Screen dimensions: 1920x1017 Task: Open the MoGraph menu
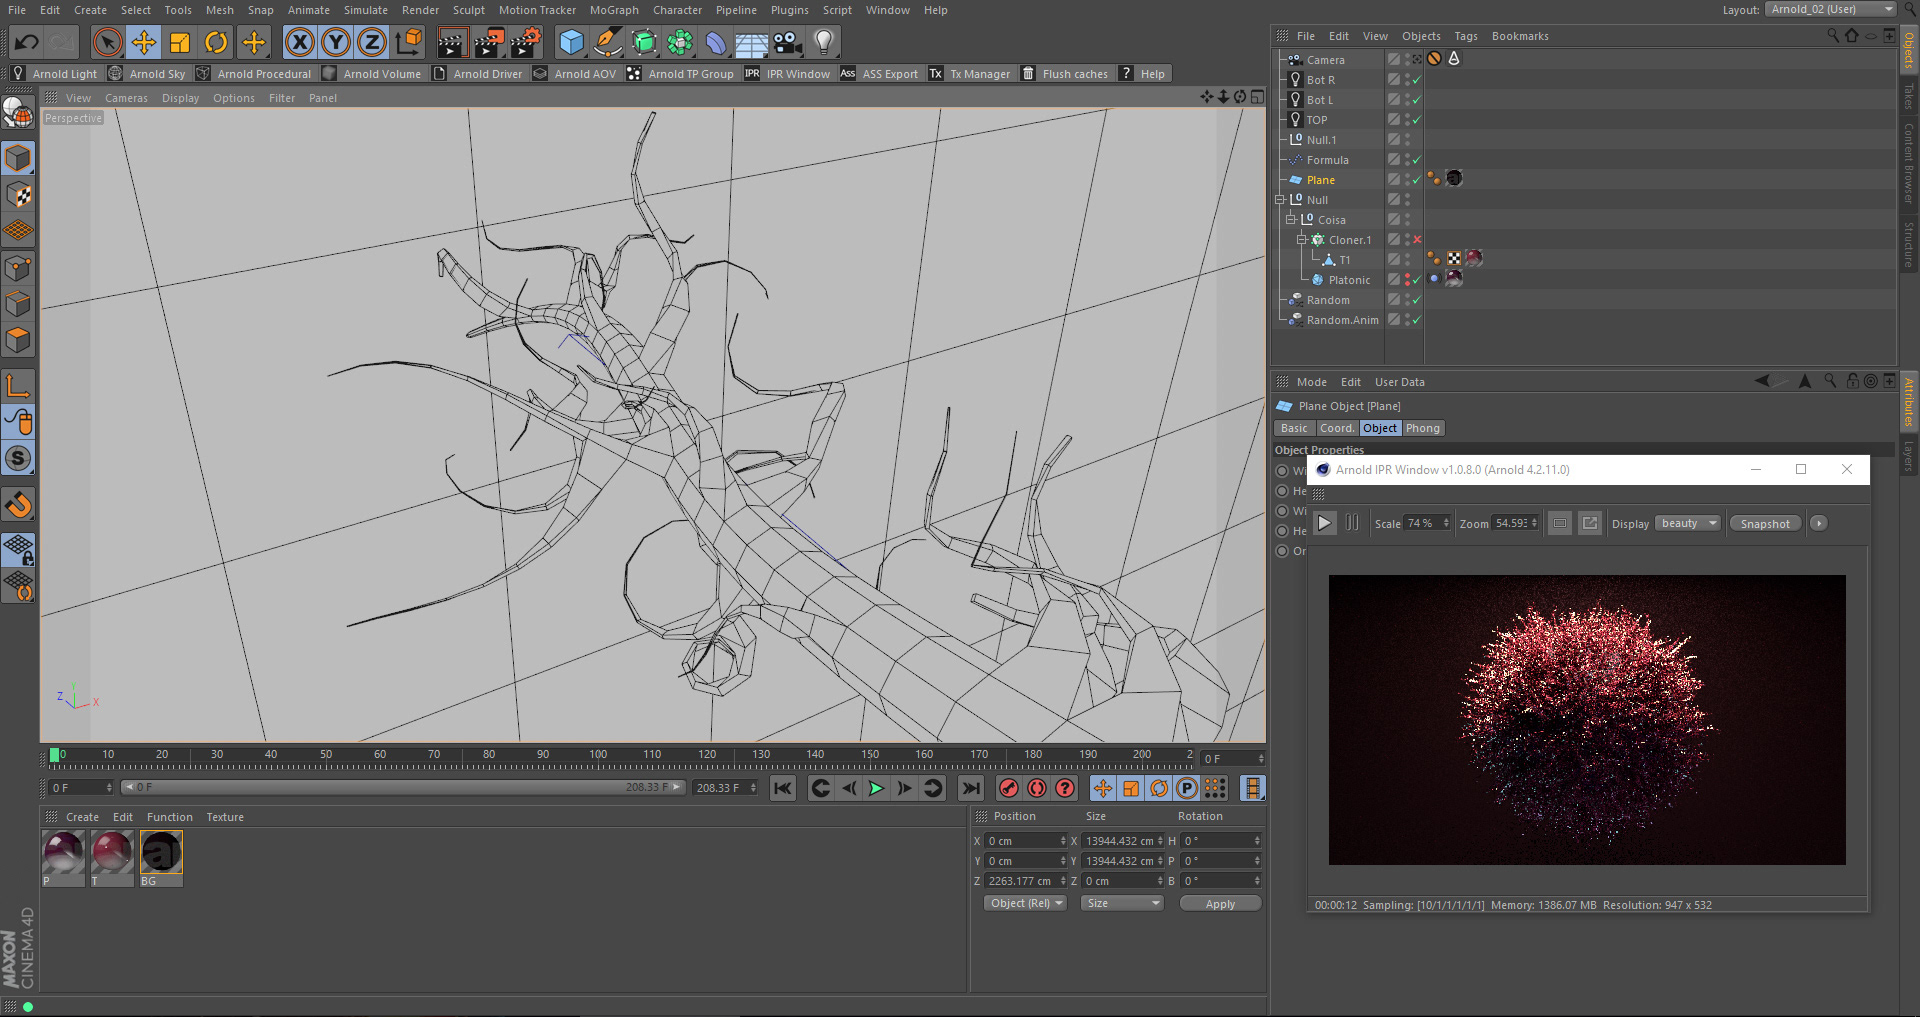pos(613,10)
